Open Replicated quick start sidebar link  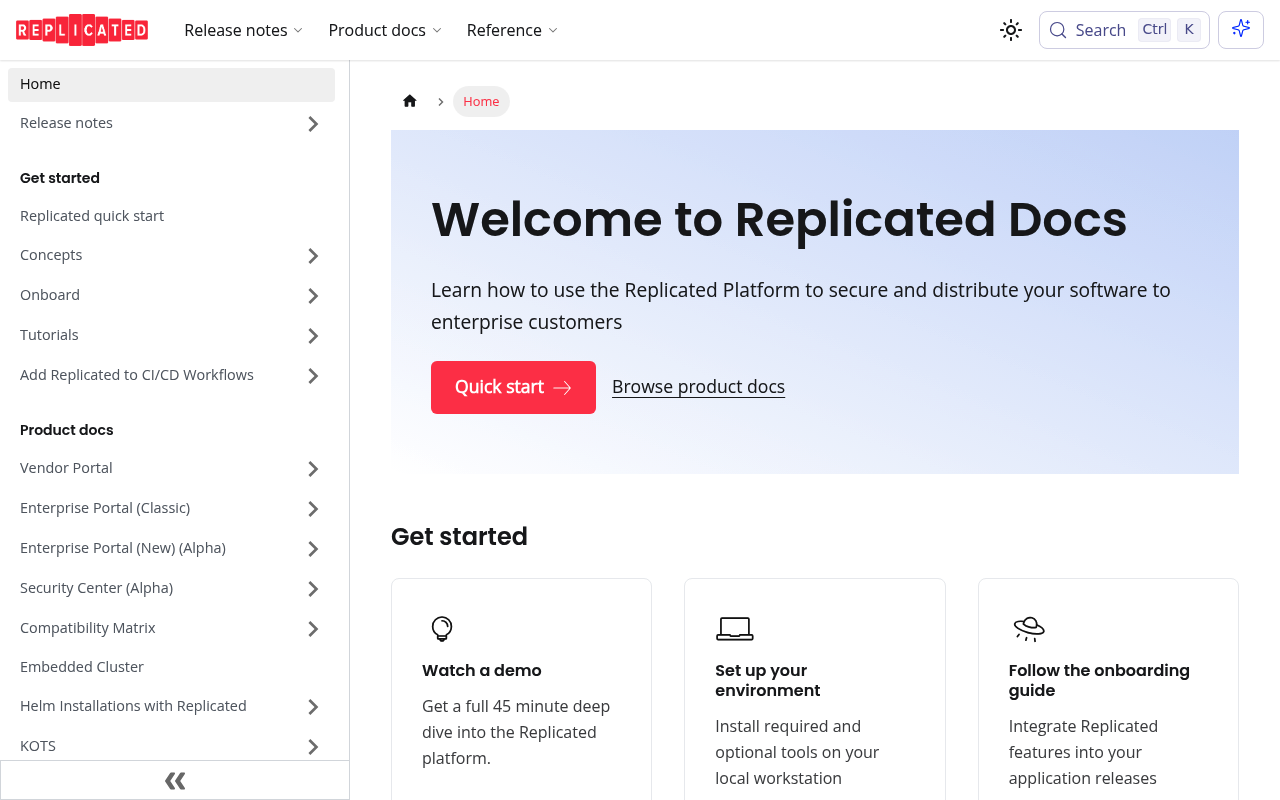pos(92,216)
